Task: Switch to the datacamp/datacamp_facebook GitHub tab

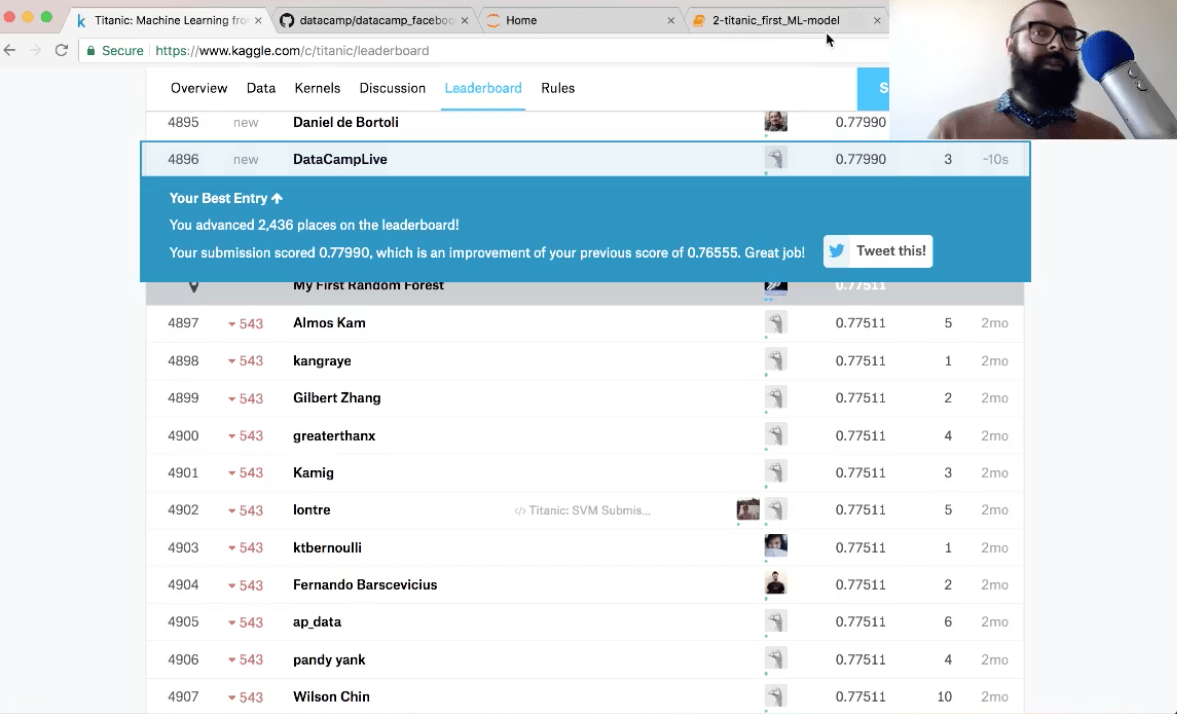Action: click(x=377, y=20)
